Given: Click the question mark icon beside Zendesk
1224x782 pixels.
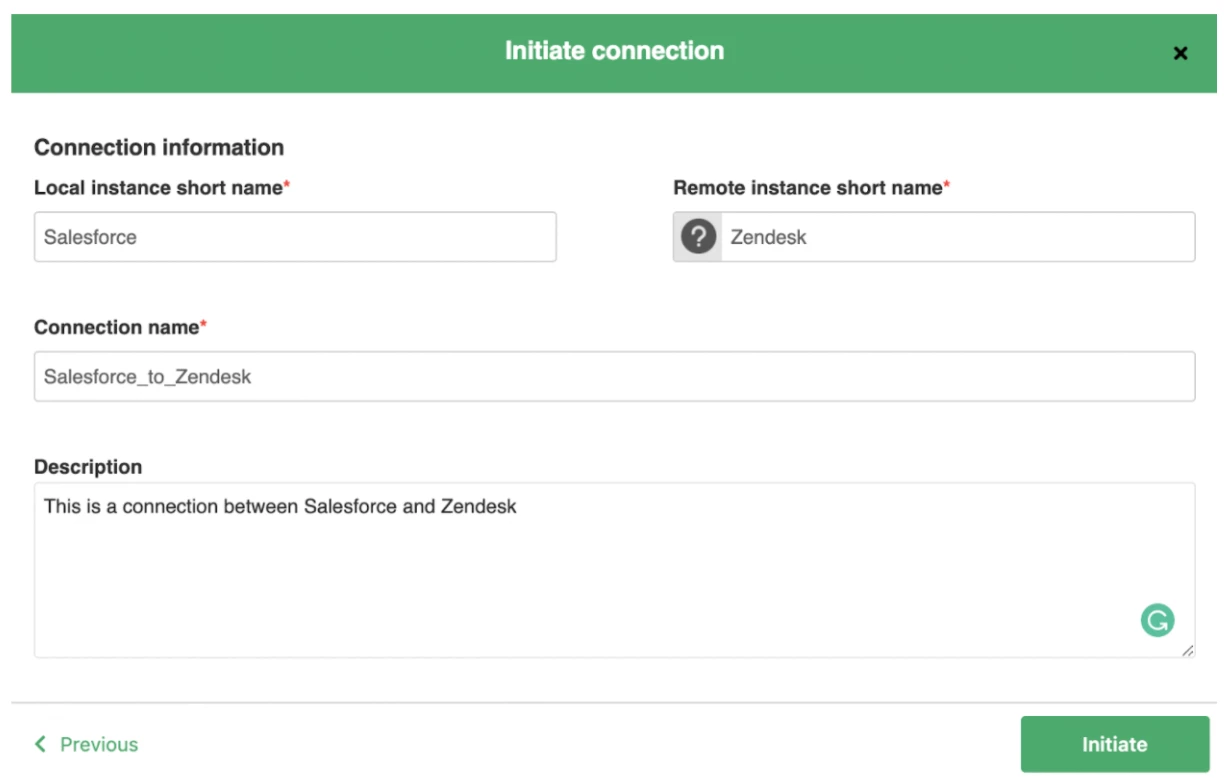Looking at the screenshot, I should 699,237.
